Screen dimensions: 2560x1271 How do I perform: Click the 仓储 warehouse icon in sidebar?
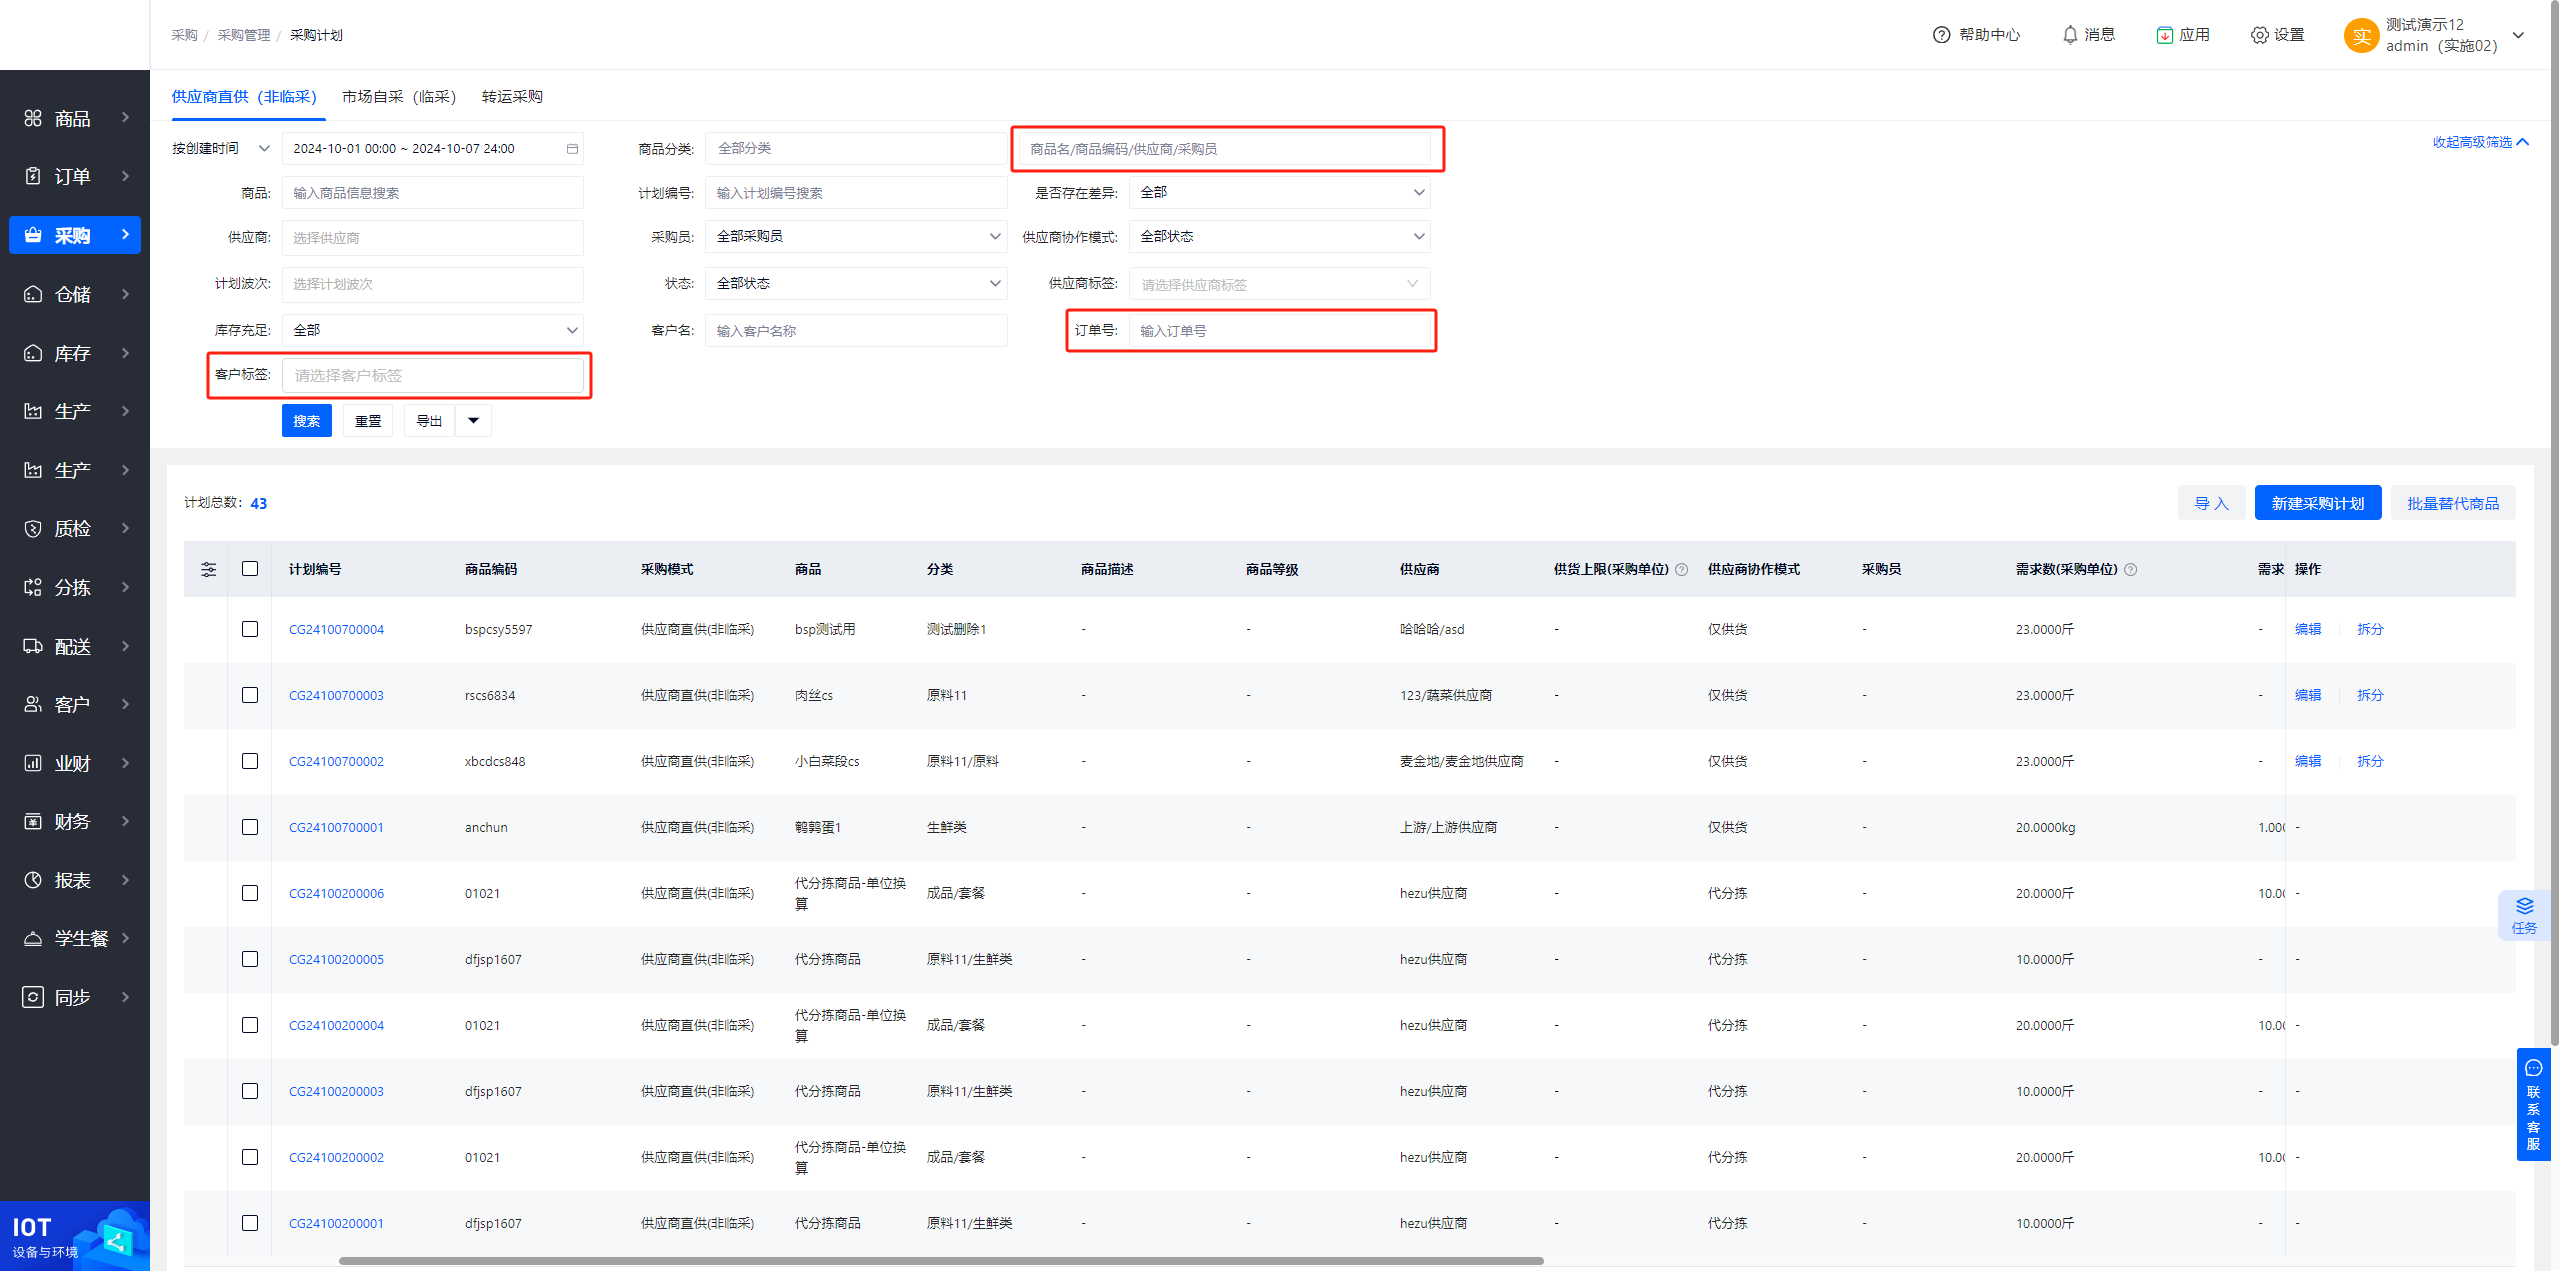coord(33,294)
